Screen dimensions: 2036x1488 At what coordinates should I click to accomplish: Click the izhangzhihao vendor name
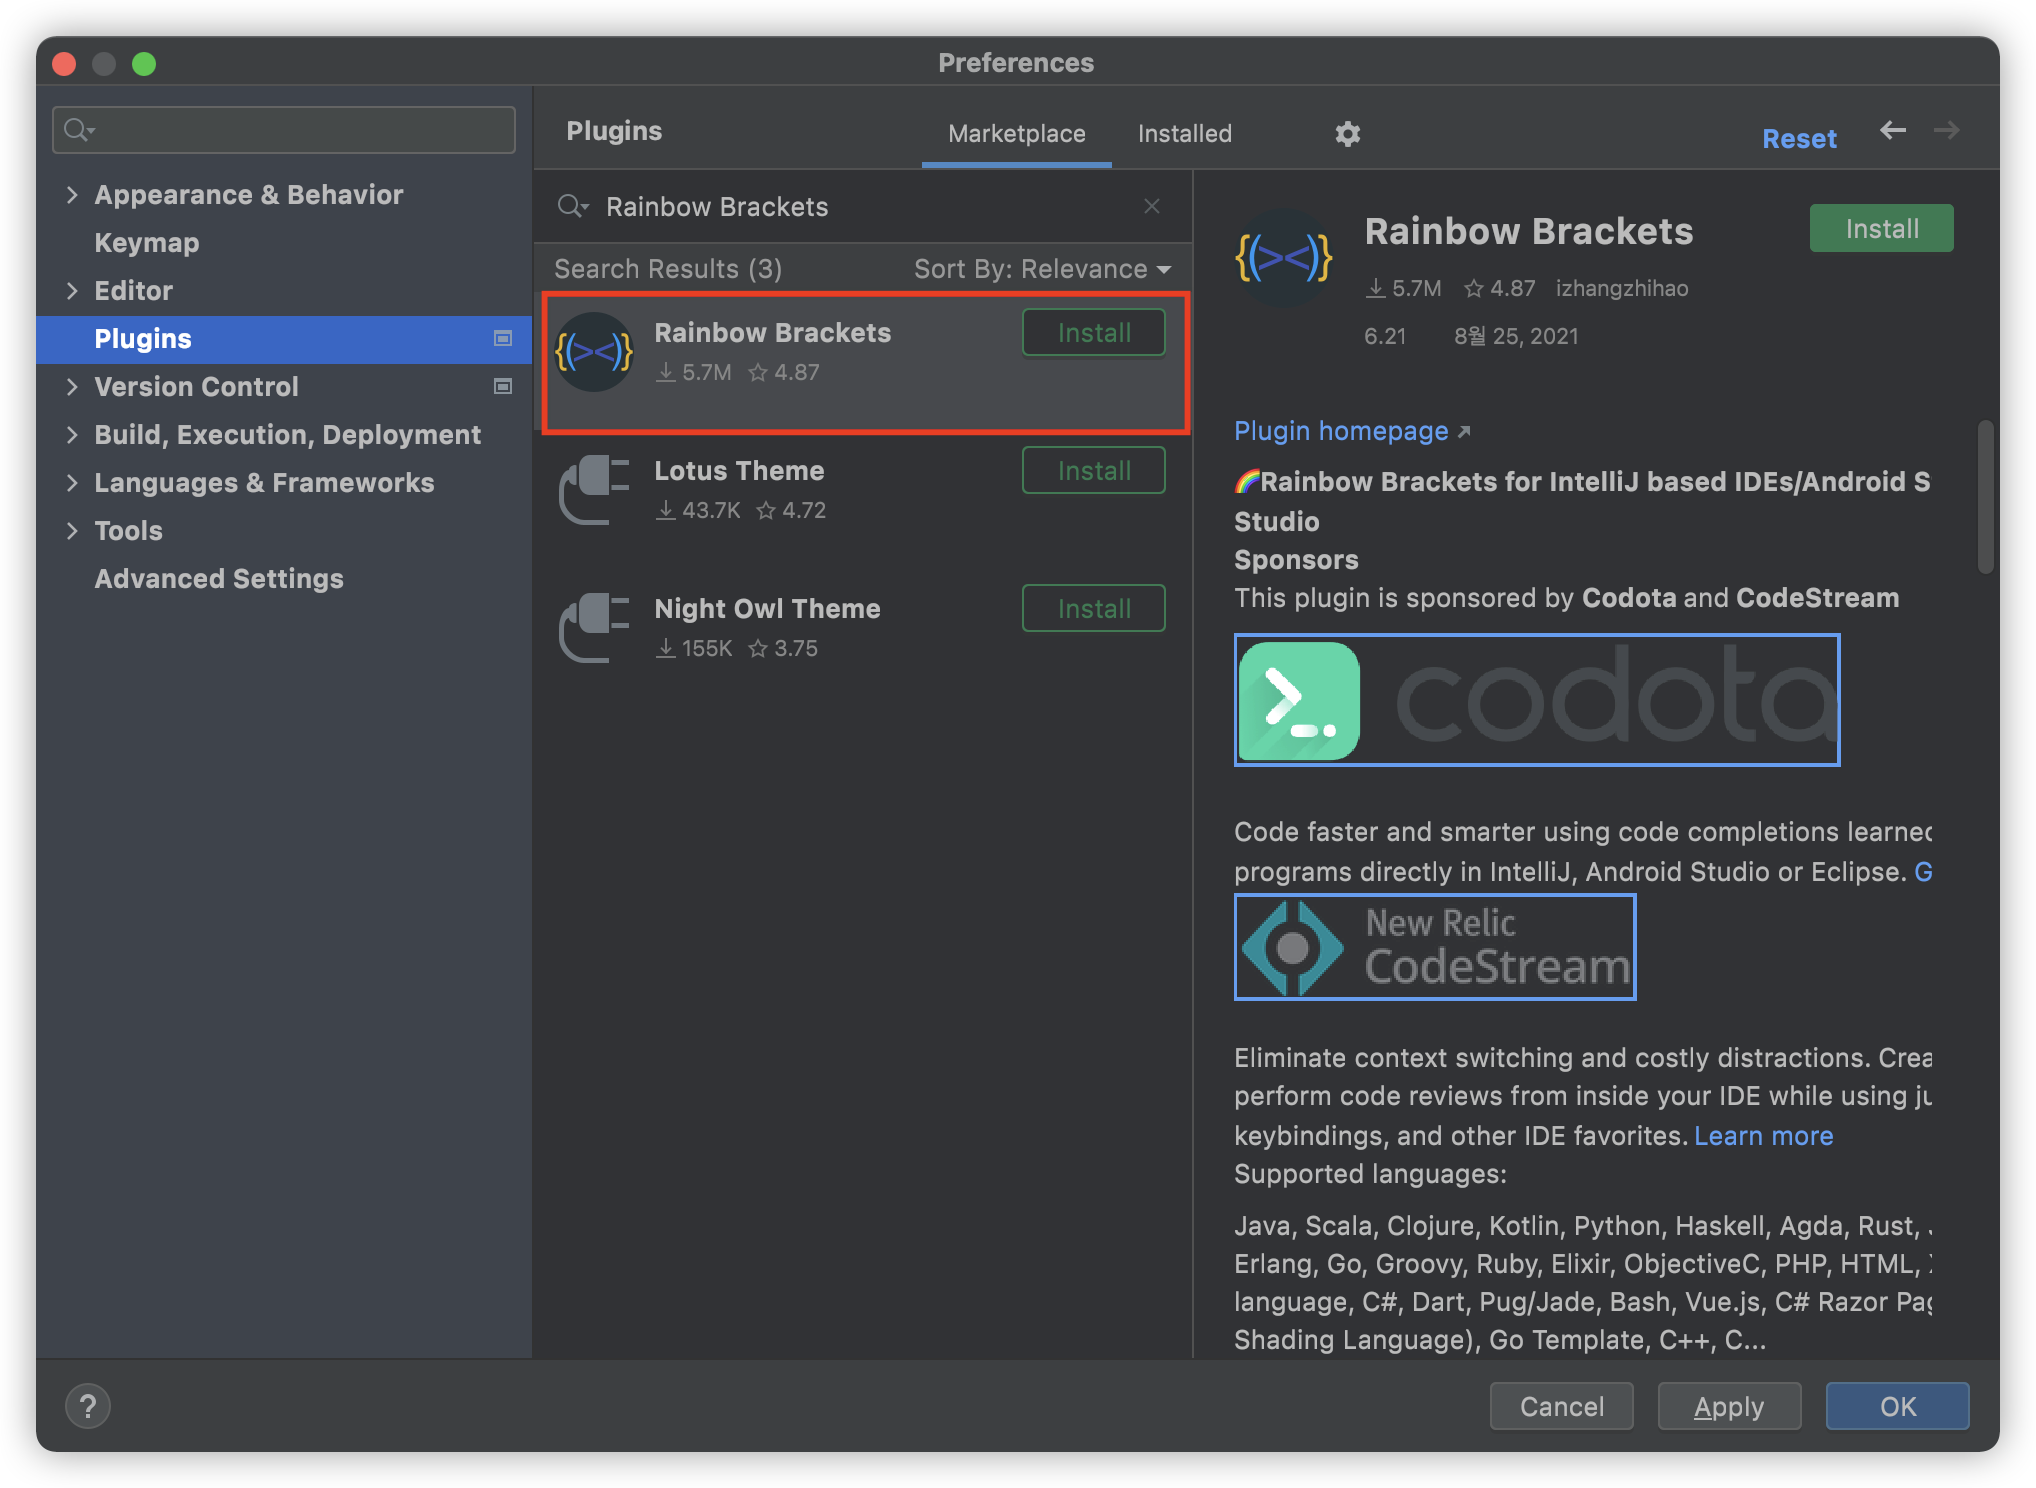pyautogui.click(x=1621, y=288)
